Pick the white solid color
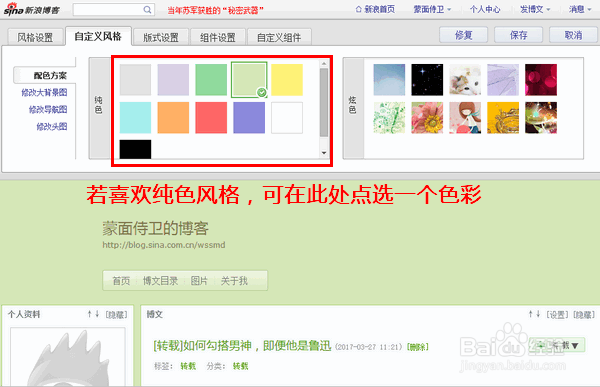This screenshot has height=387, width=600. [x=287, y=118]
